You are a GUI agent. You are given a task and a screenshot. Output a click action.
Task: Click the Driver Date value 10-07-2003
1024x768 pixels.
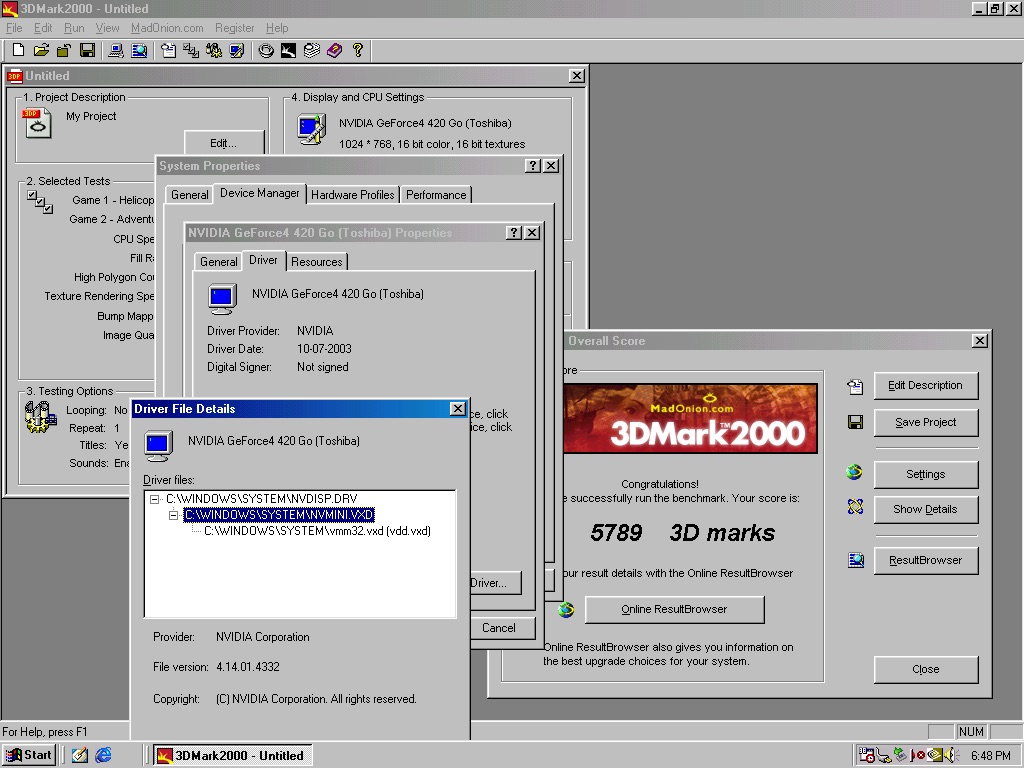coord(324,349)
